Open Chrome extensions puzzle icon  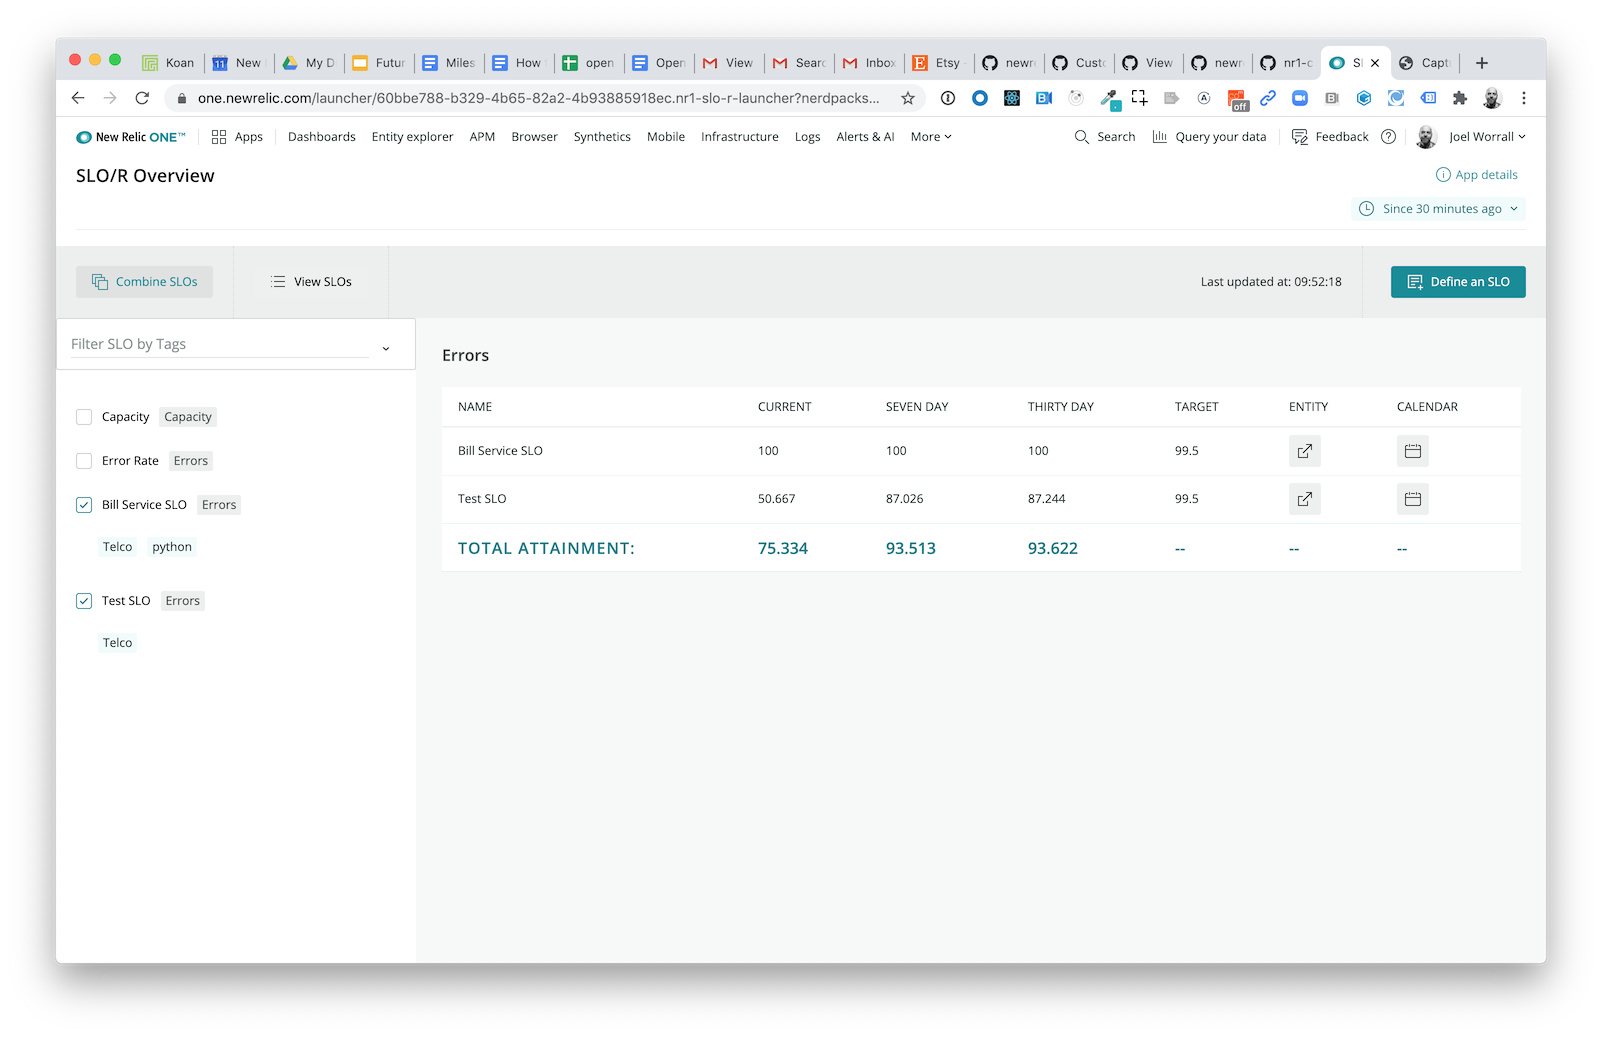click(x=1460, y=98)
